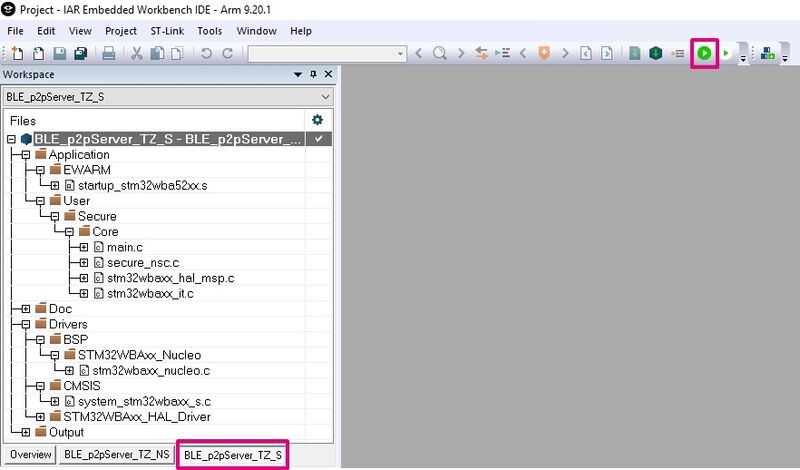
Task: Click the Save All toolbar icon
Action: pos(81,53)
